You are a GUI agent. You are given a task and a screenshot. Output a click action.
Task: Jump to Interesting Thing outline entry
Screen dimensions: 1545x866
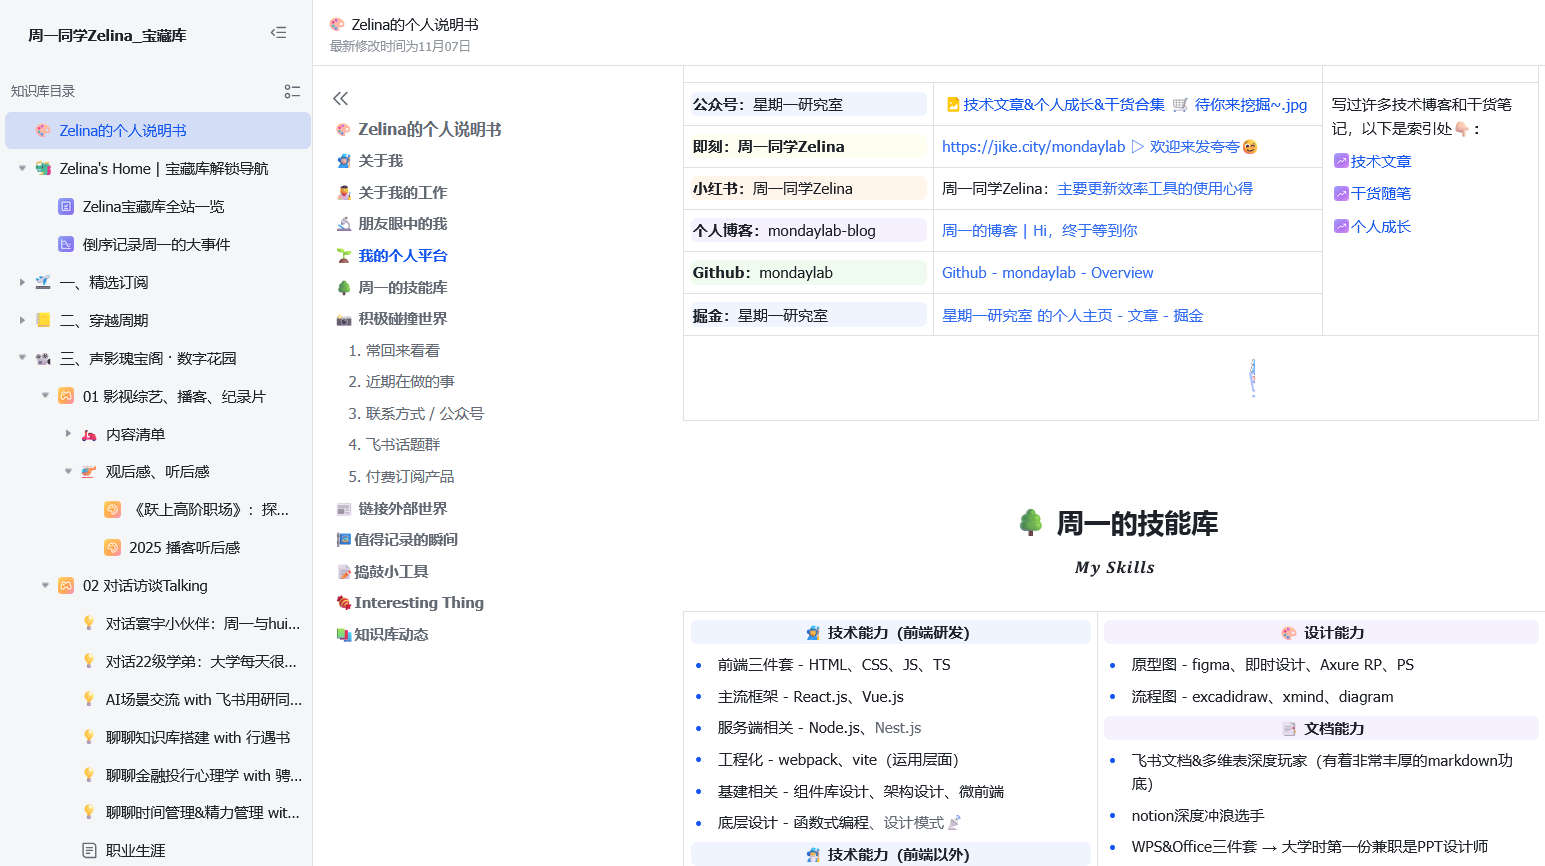pyautogui.click(x=418, y=602)
